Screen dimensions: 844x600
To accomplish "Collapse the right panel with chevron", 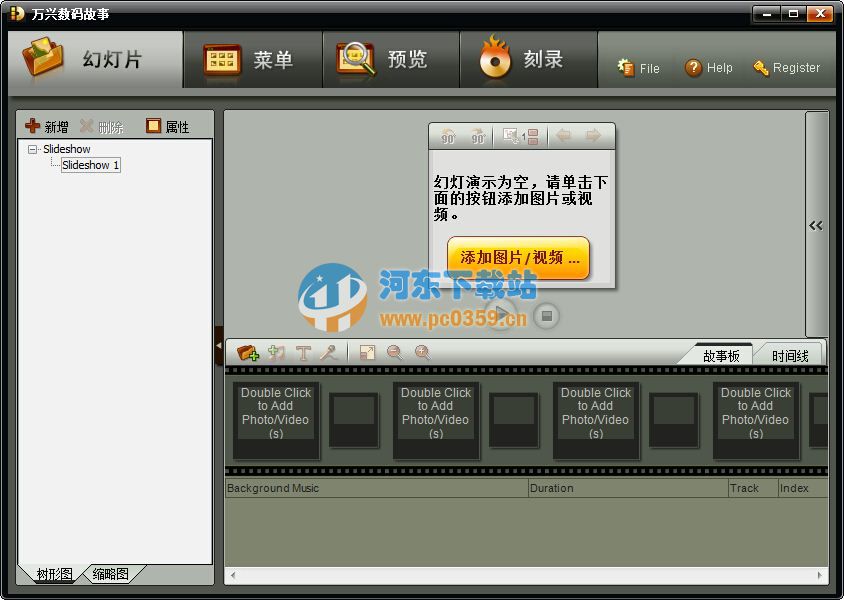I will 816,225.
